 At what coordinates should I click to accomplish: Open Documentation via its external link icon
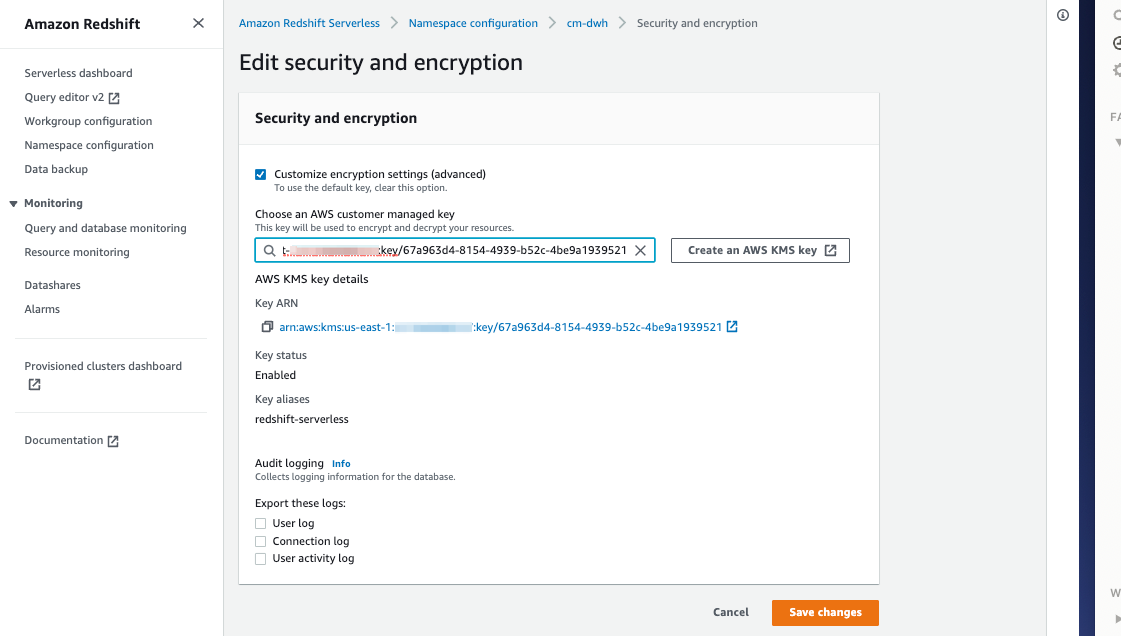pos(112,440)
